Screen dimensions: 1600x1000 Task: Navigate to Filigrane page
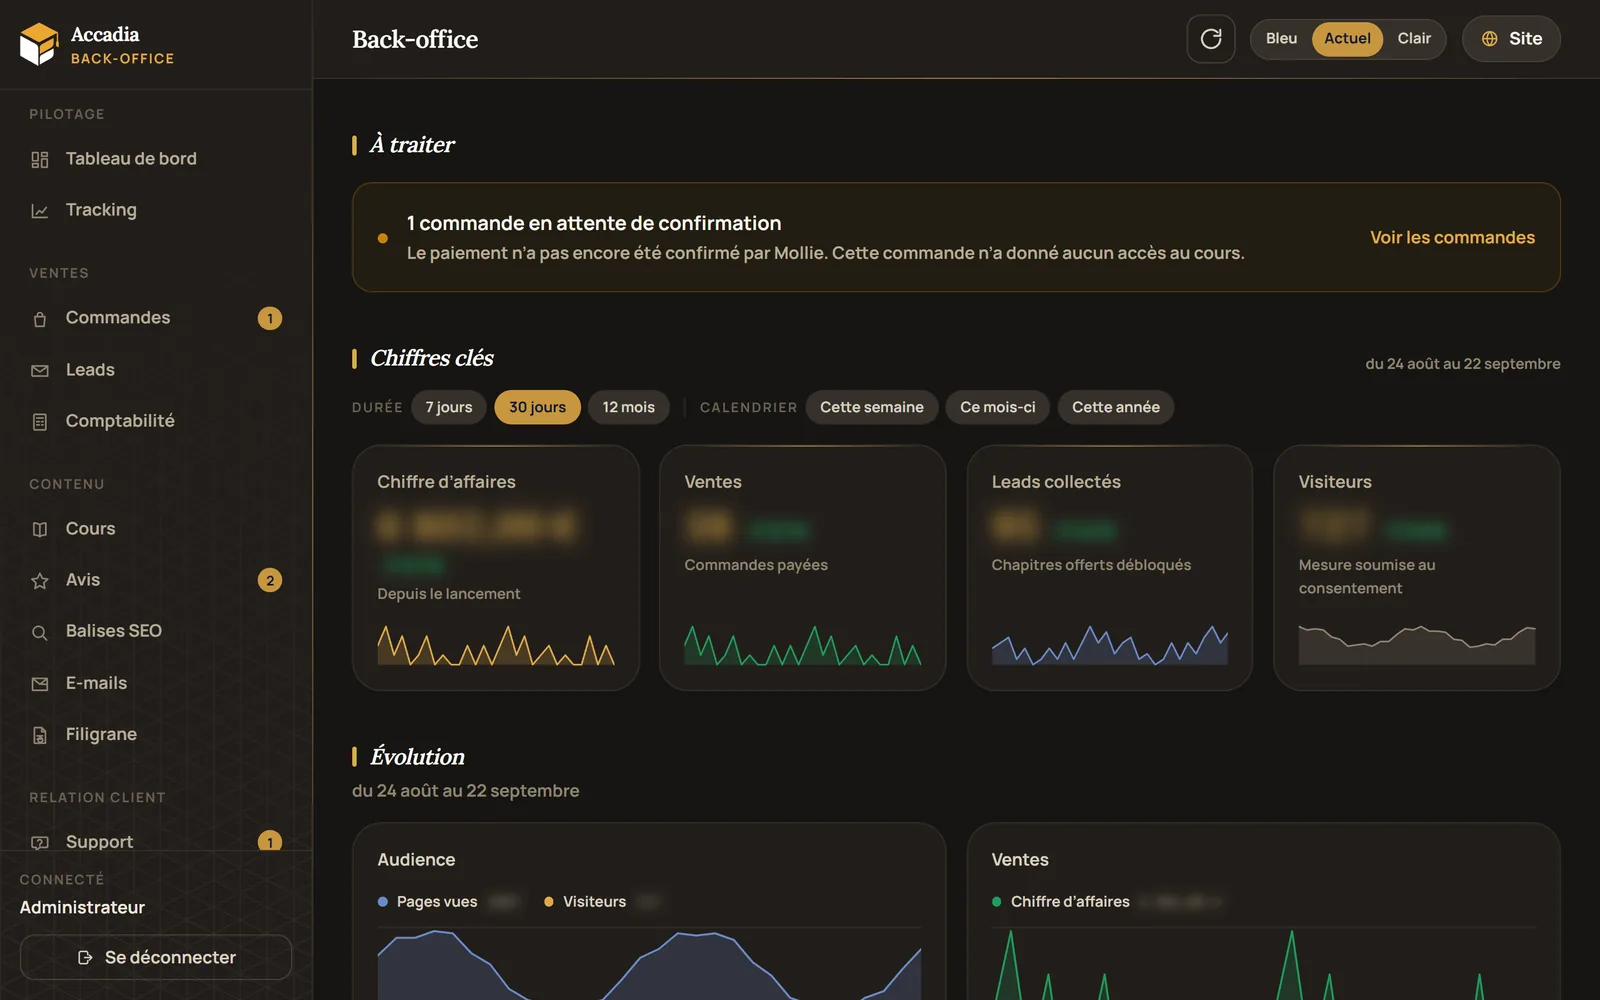pos(156,734)
